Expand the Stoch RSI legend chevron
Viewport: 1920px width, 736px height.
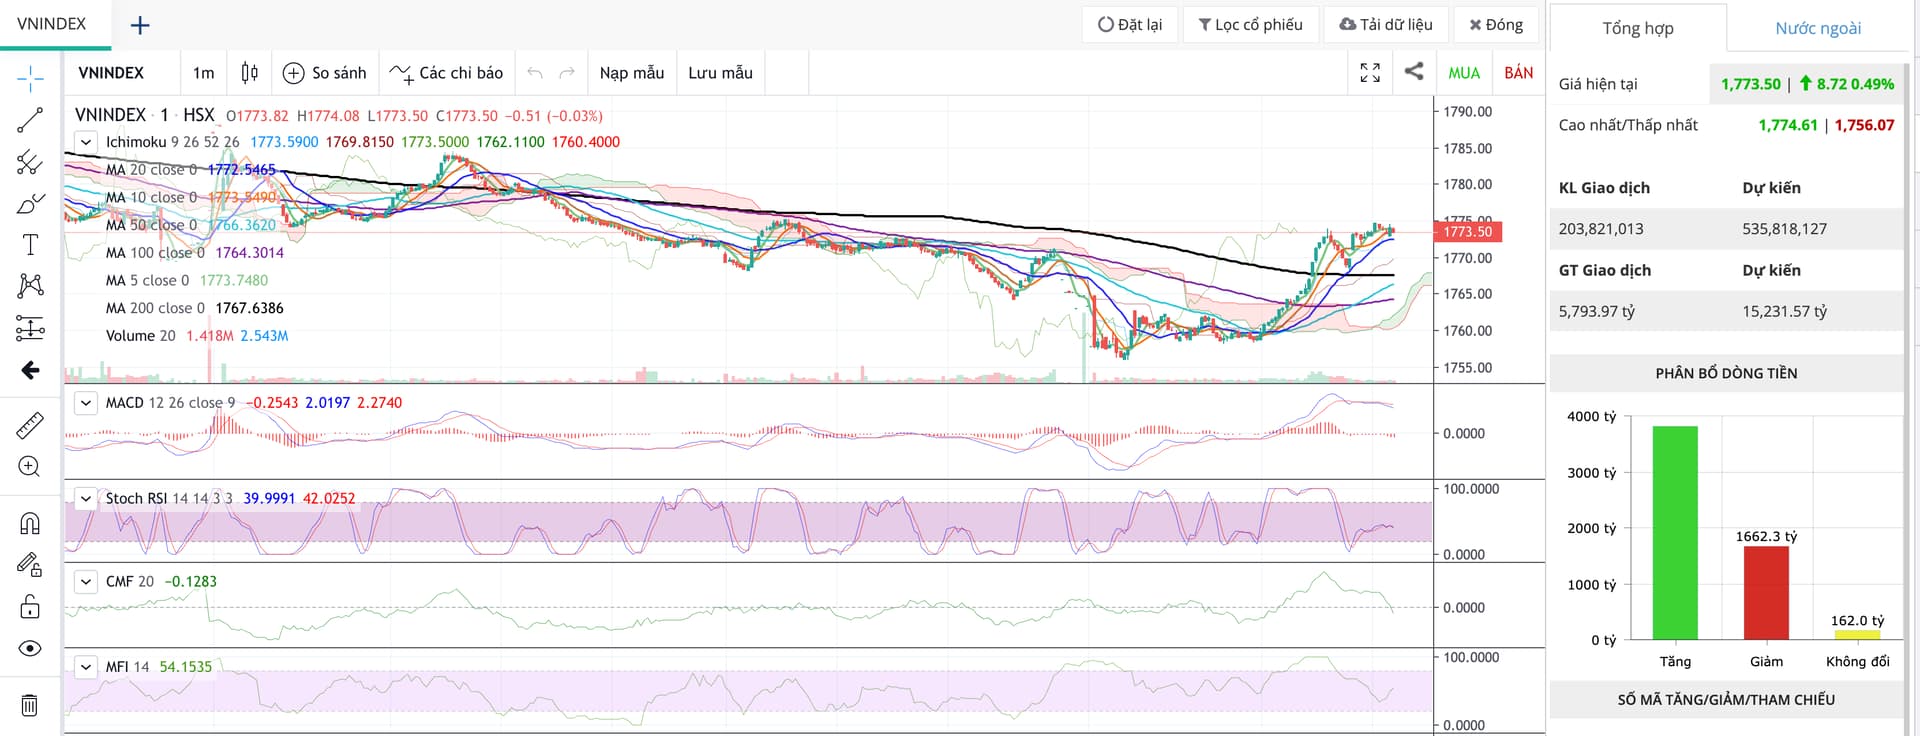tap(86, 498)
